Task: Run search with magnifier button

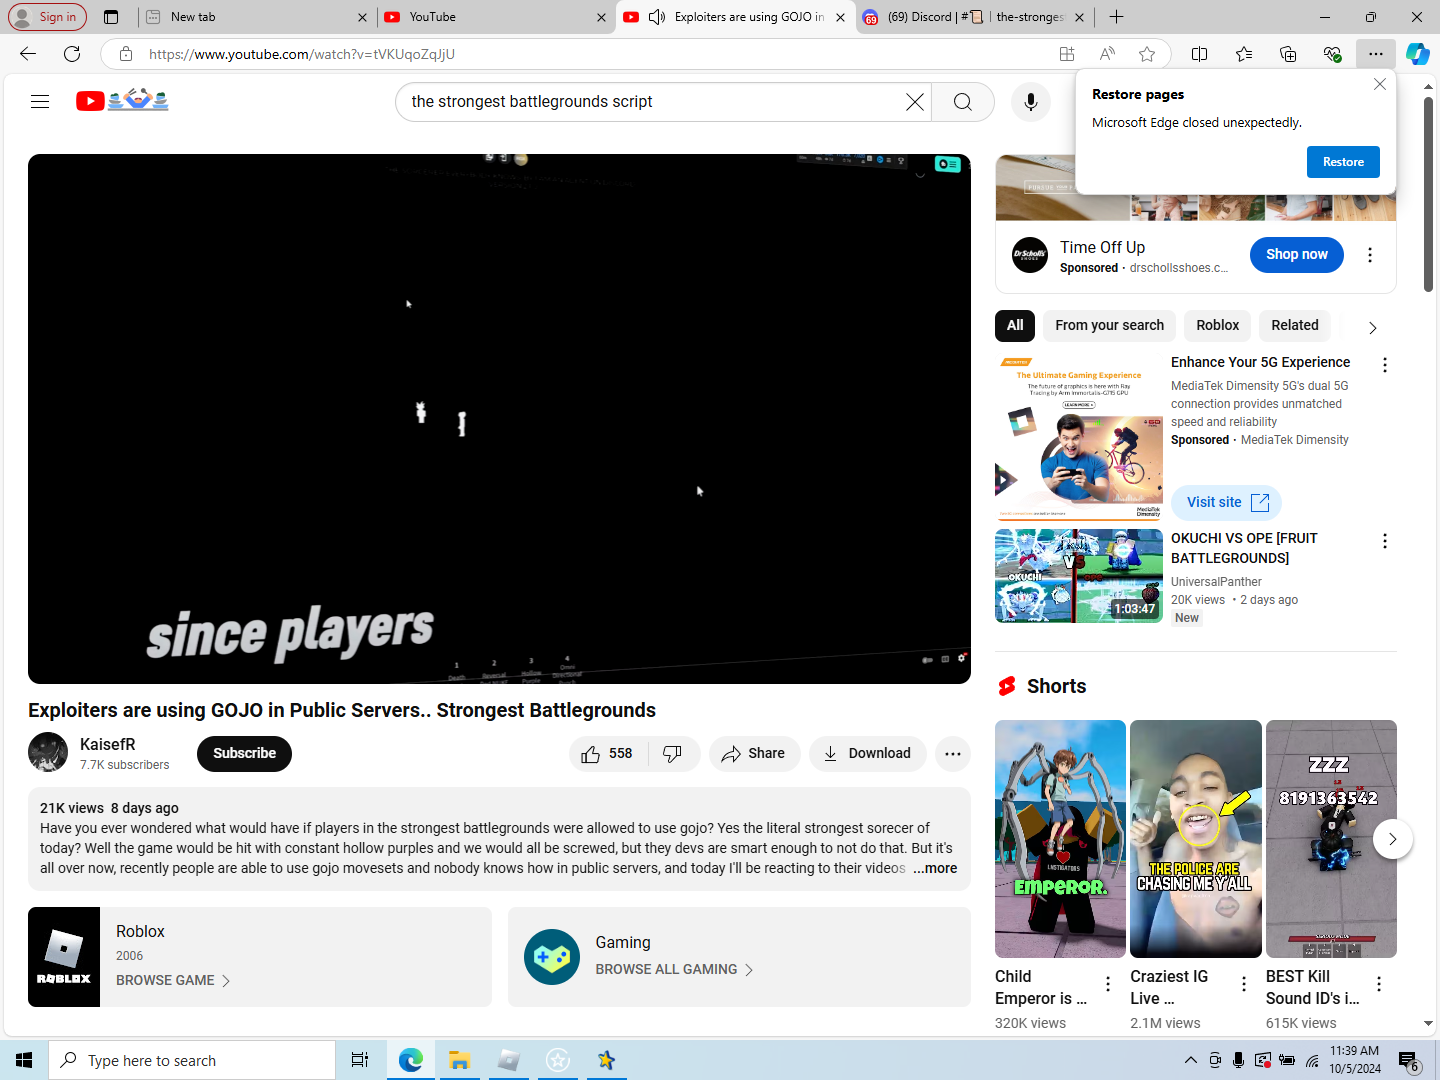Action: 962,102
